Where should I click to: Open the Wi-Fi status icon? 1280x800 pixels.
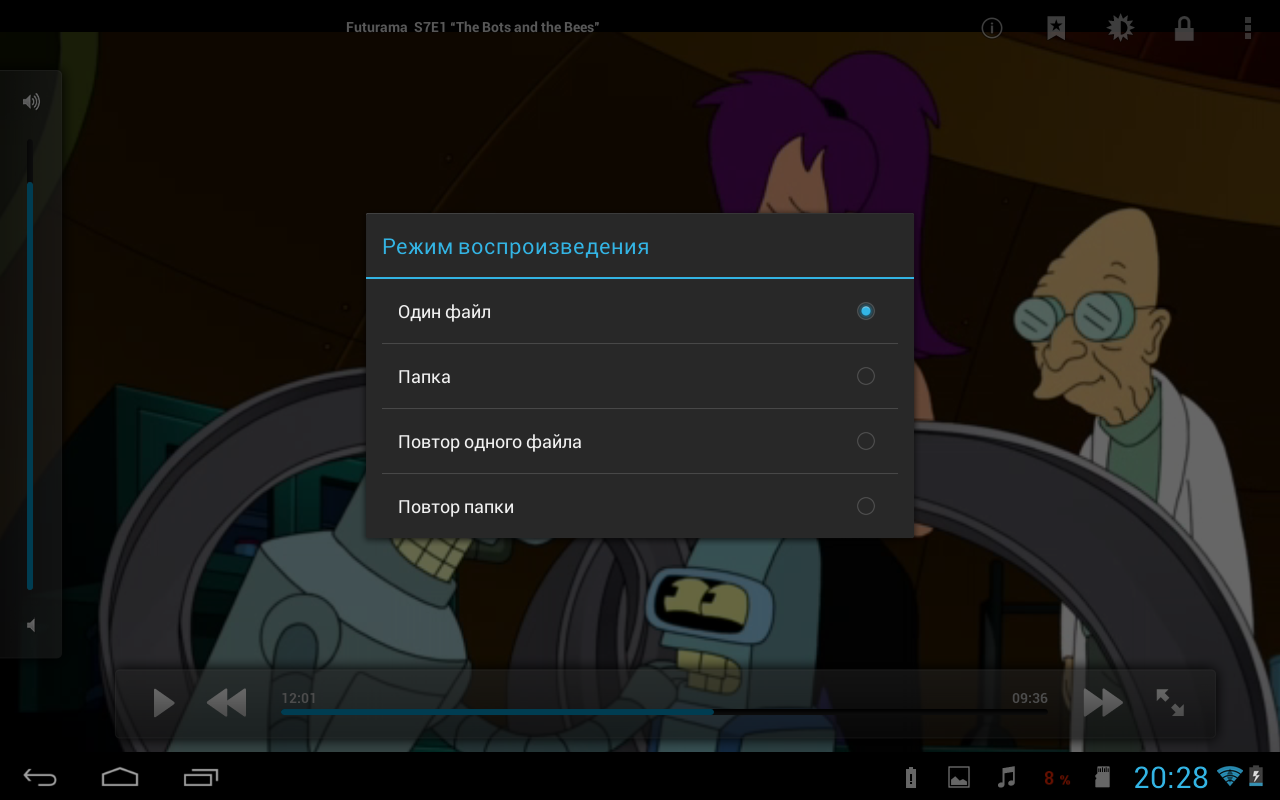pos(1229,777)
